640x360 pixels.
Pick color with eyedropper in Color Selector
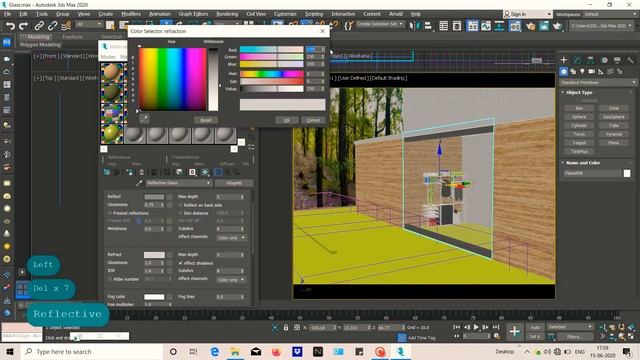[x=144, y=118]
